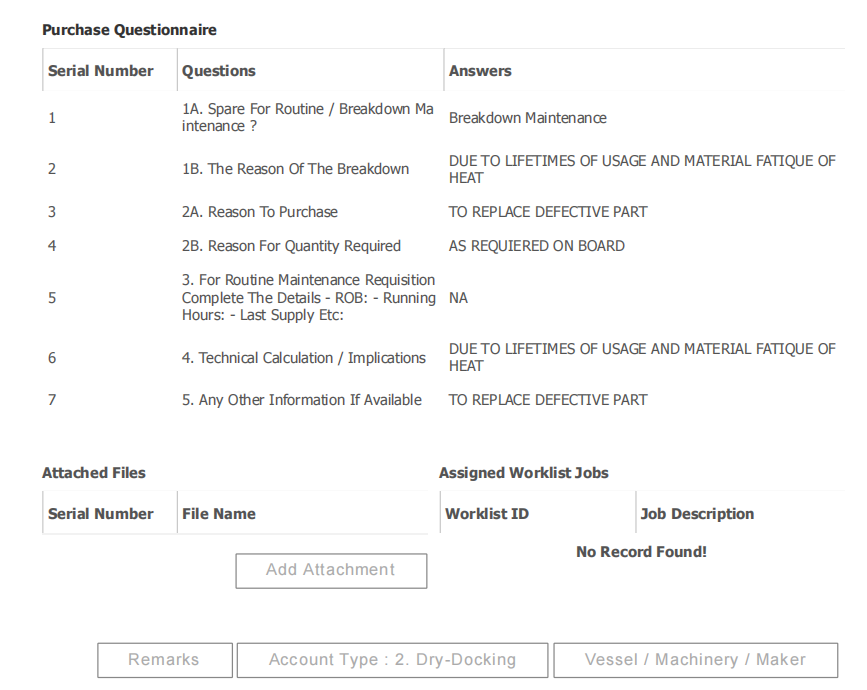
Task: Click the File Name column header
Action: click(219, 514)
